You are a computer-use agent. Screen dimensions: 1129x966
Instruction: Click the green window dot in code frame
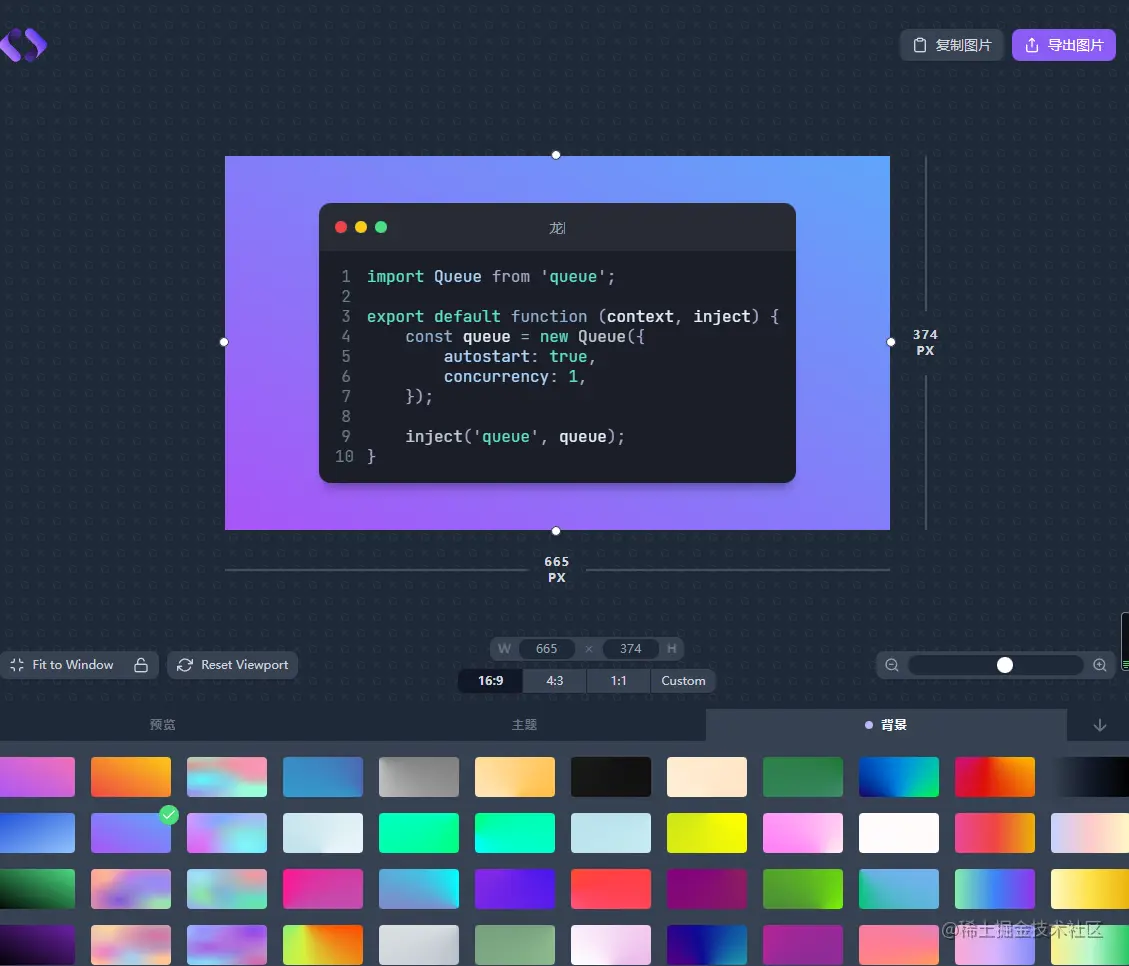pos(381,227)
